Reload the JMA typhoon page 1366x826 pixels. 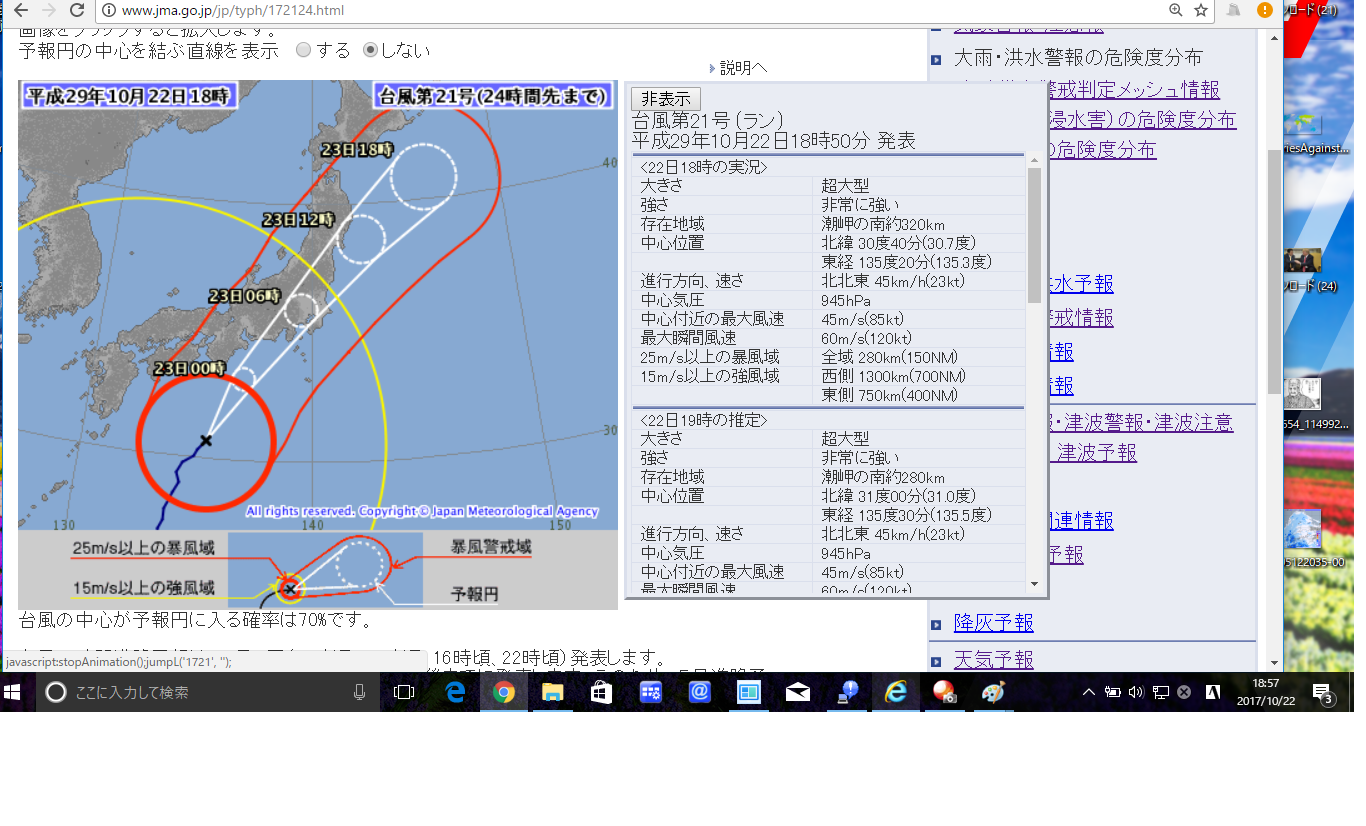coord(77,10)
